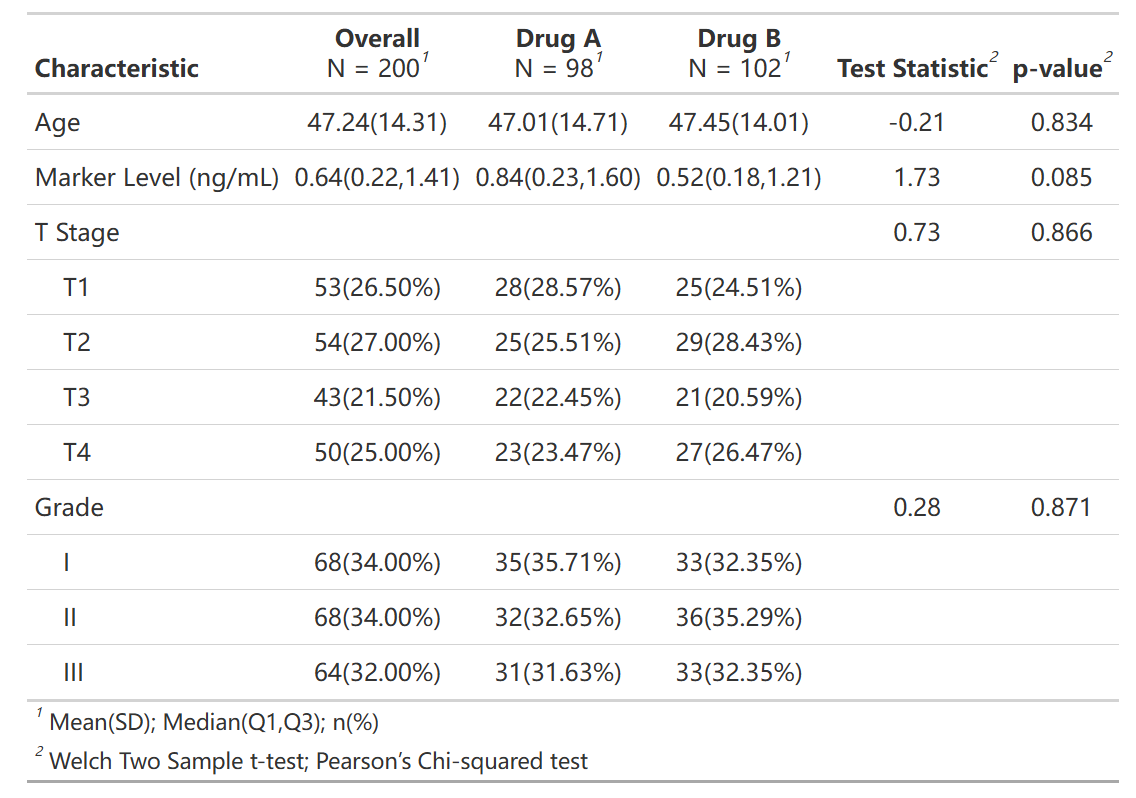The image size is (1136, 798).
Task: Select Age p-value 0.834
Action: [1061, 122]
